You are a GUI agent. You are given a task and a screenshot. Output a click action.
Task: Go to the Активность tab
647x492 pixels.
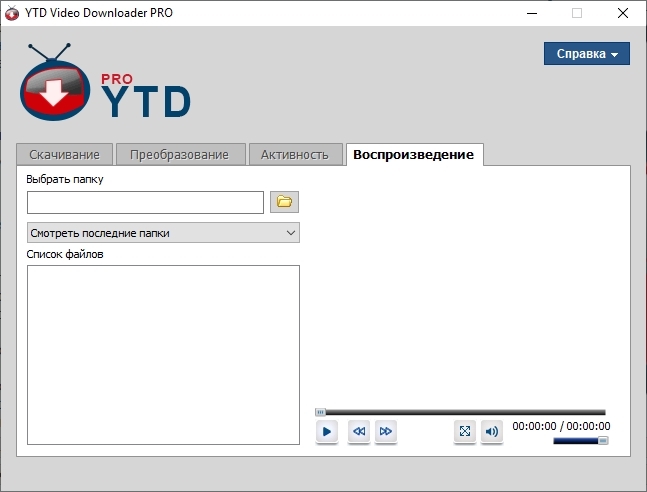pos(294,155)
